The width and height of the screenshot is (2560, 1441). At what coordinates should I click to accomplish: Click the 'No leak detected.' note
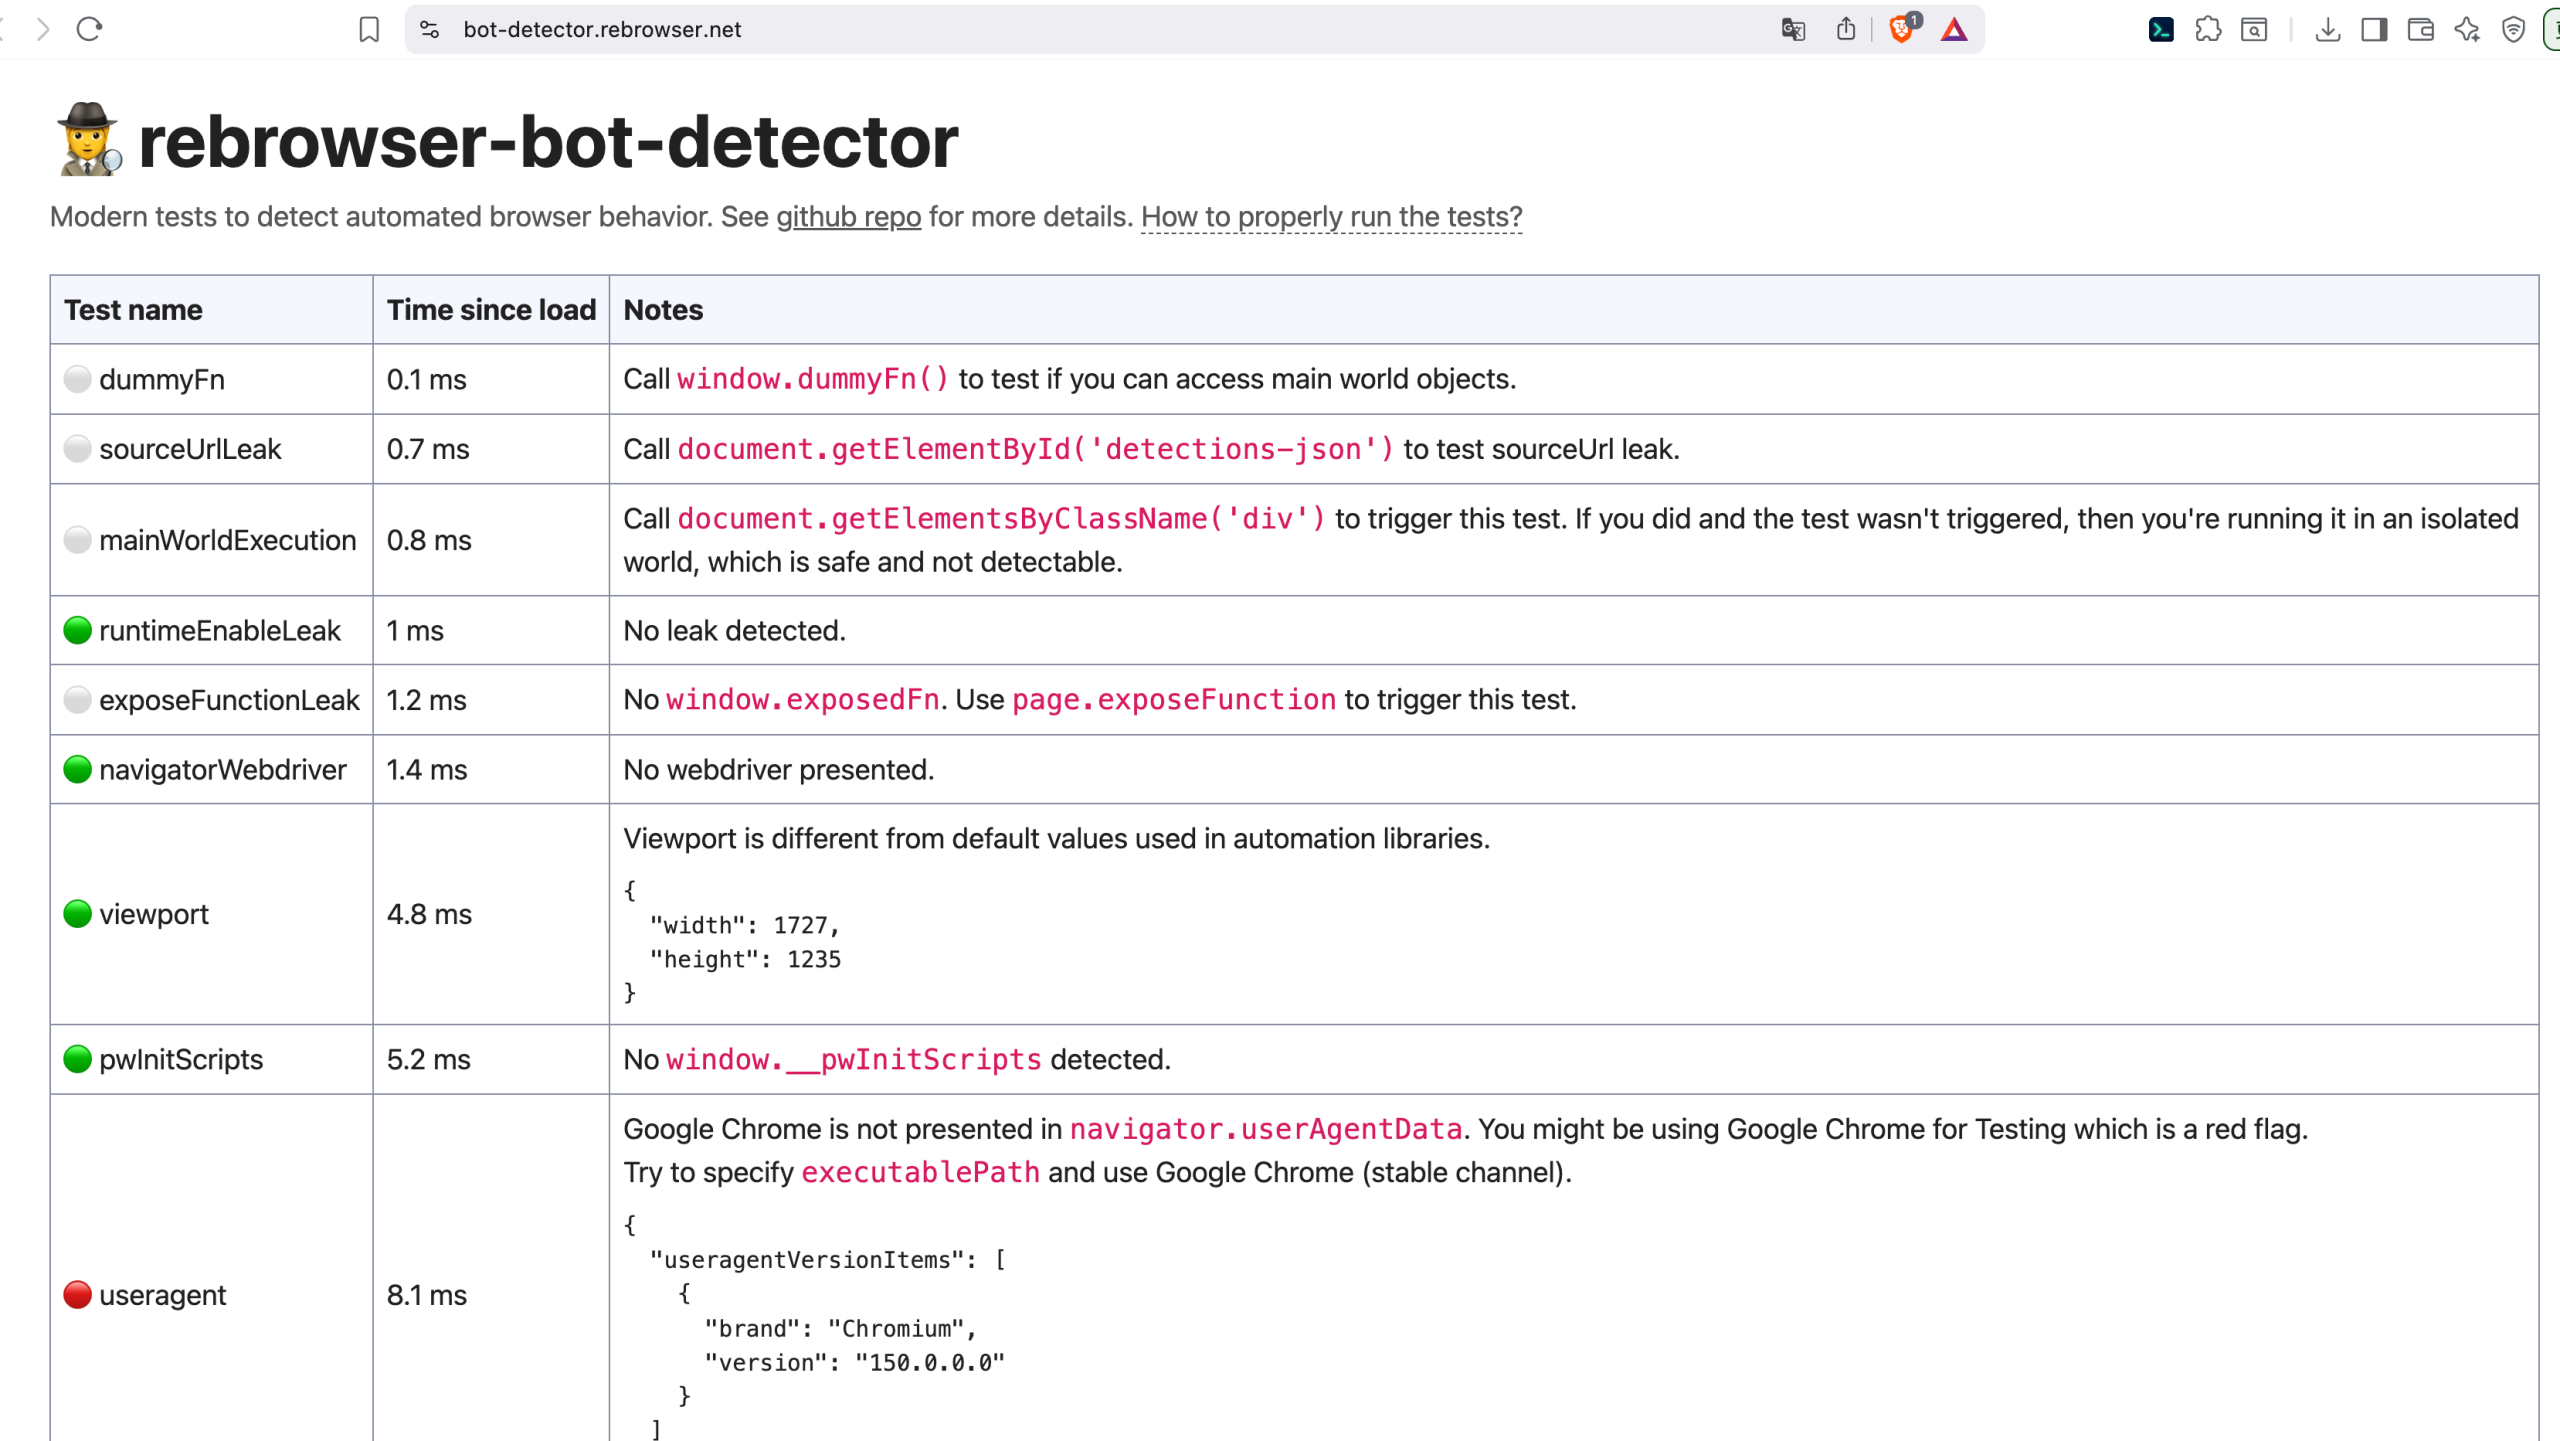(734, 631)
